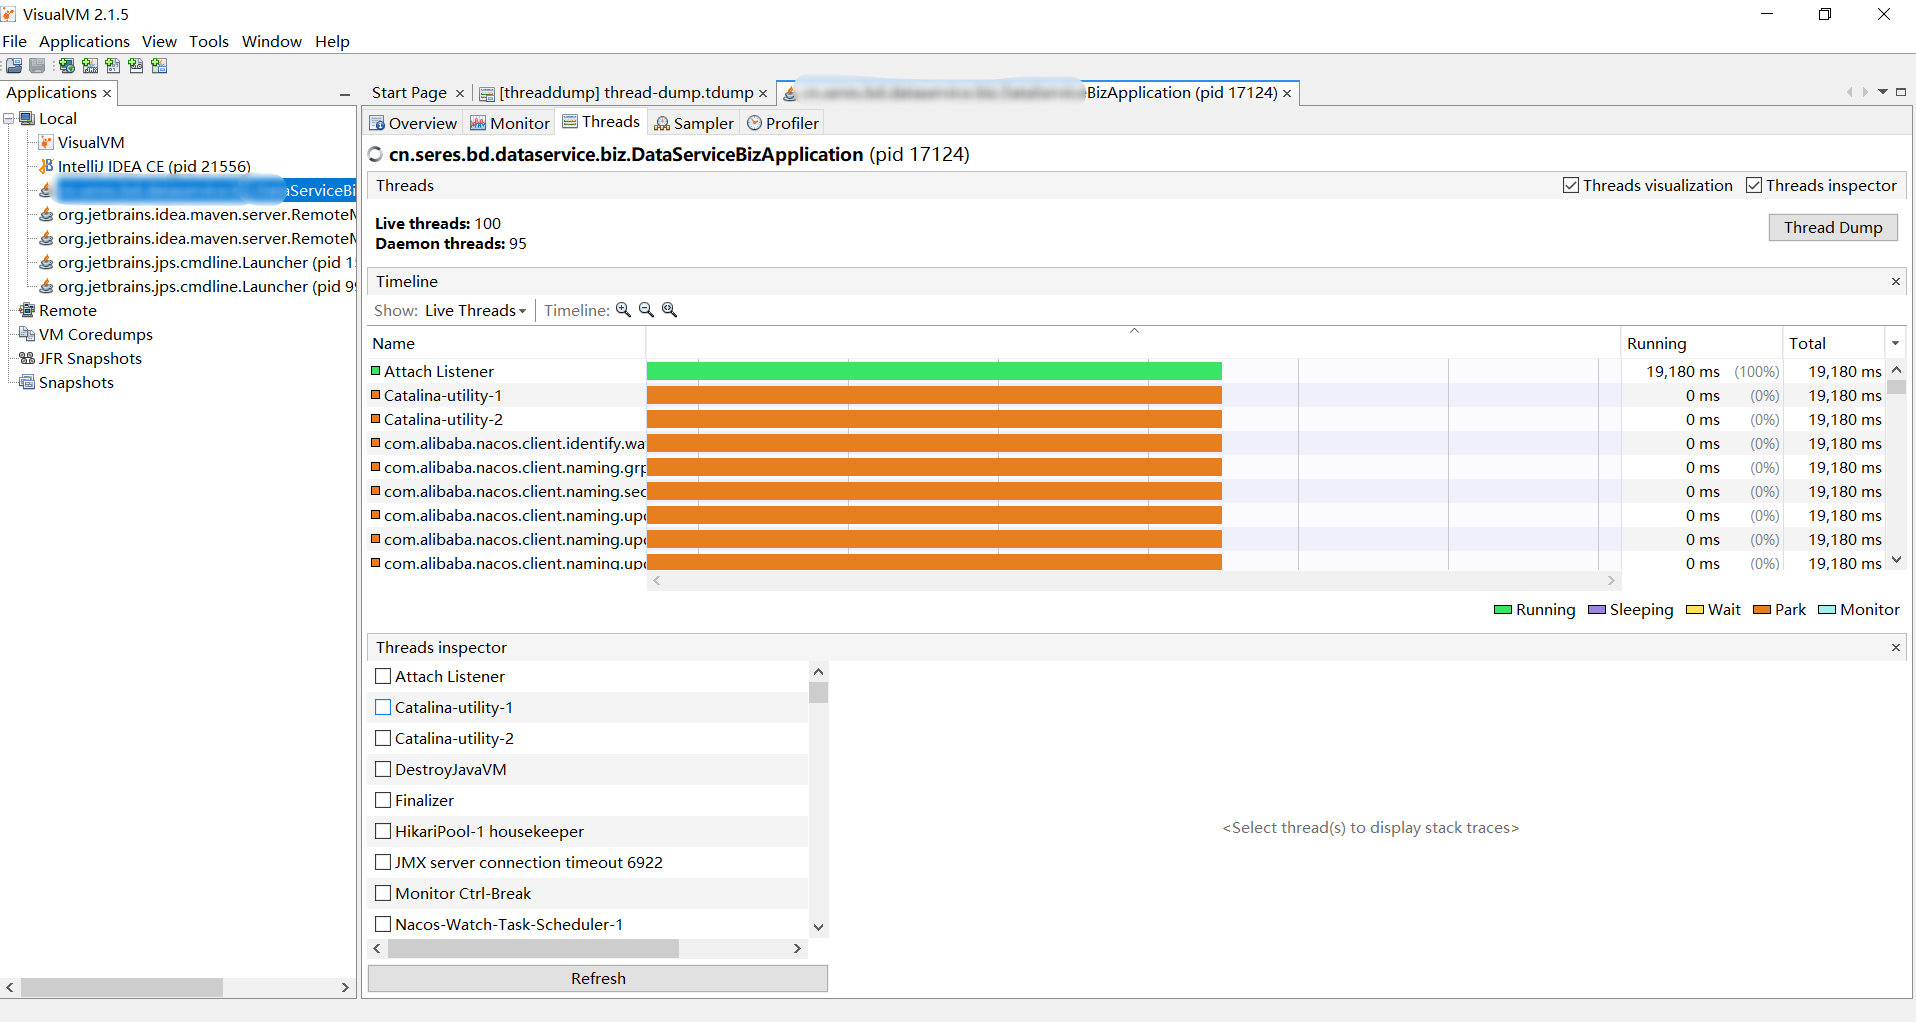This screenshot has height=1022, width=1916.
Task: Close the thread-dump.tdump tab
Action: pos(763,93)
